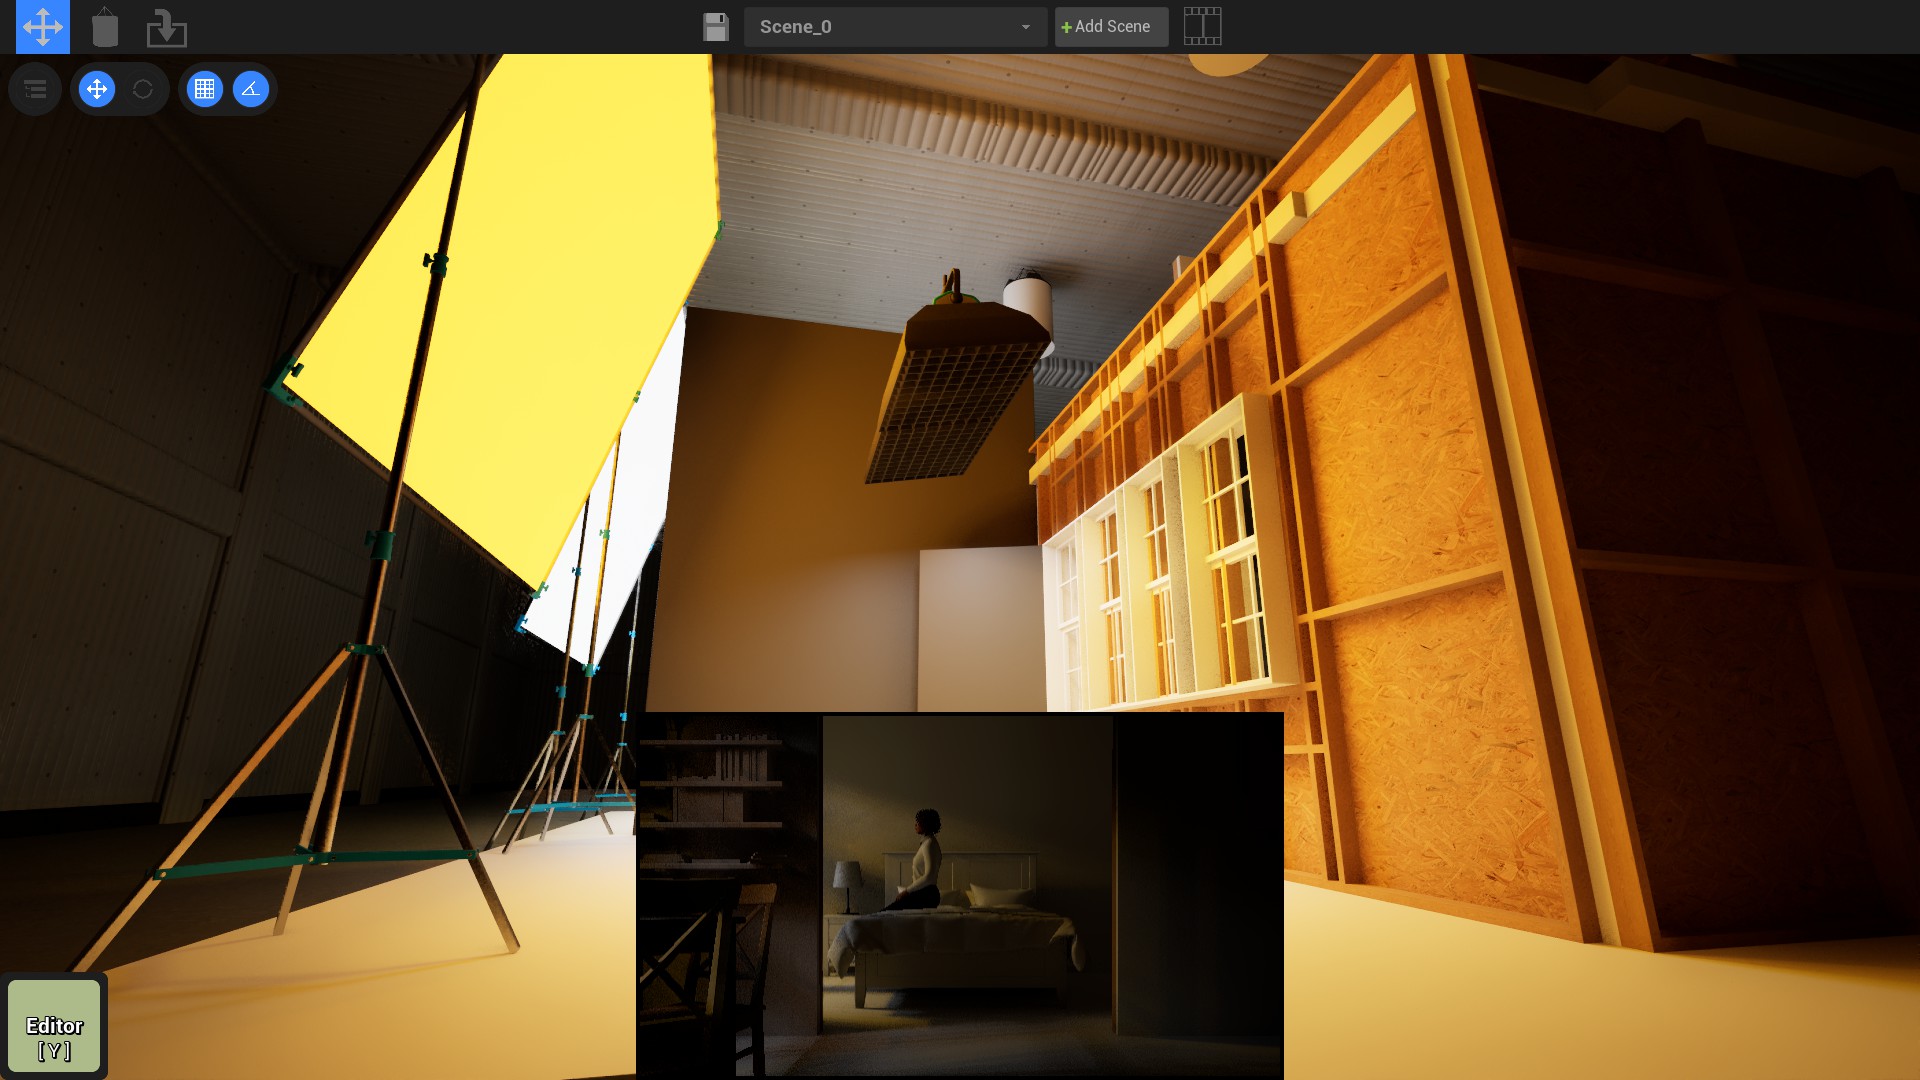Viewport: 1920px width, 1080px height.
Task: Toggle grid snapping button
Action: point(205,89)
